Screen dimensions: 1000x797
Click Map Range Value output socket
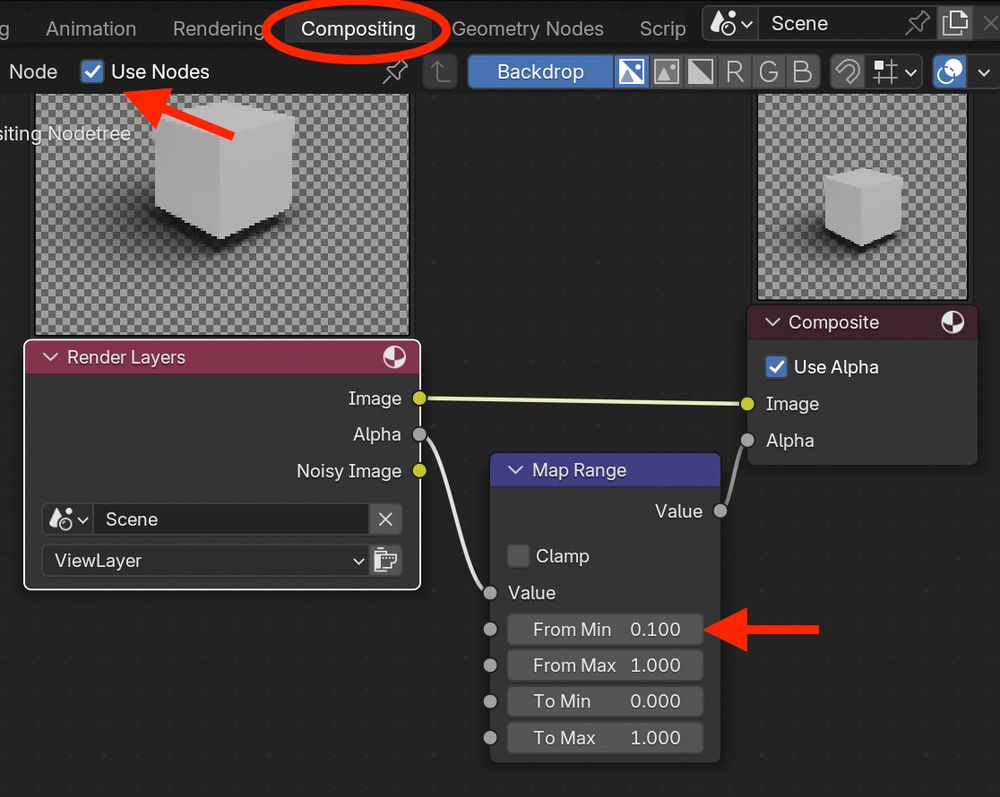click(x=720, y=511)
